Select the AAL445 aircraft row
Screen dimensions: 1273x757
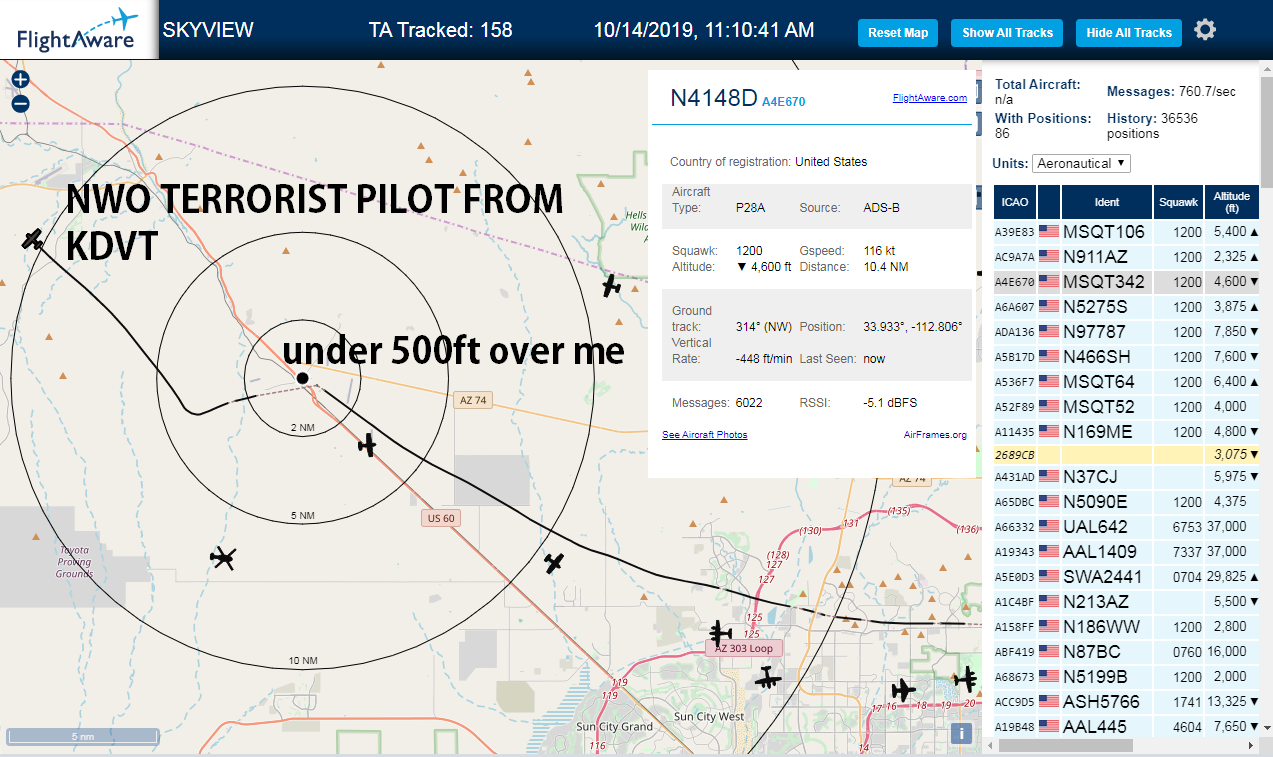1126,727
